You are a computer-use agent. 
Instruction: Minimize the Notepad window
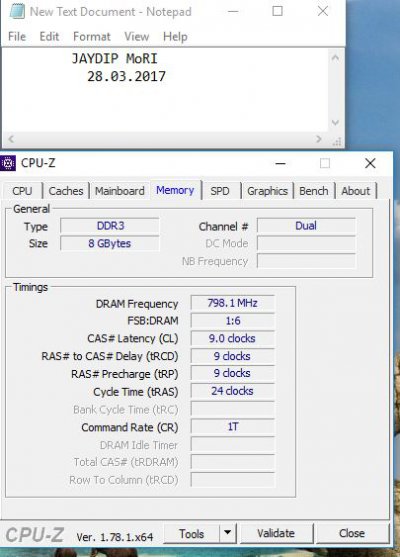[233, 11]
